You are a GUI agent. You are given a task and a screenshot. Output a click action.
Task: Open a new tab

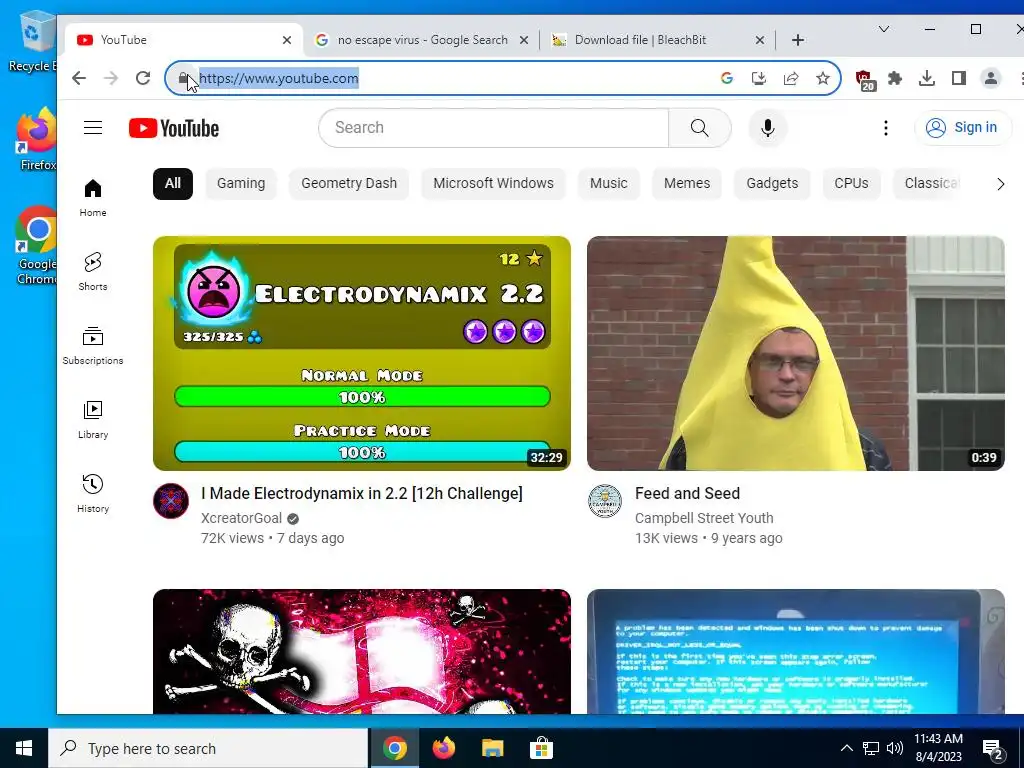[797, 40]
